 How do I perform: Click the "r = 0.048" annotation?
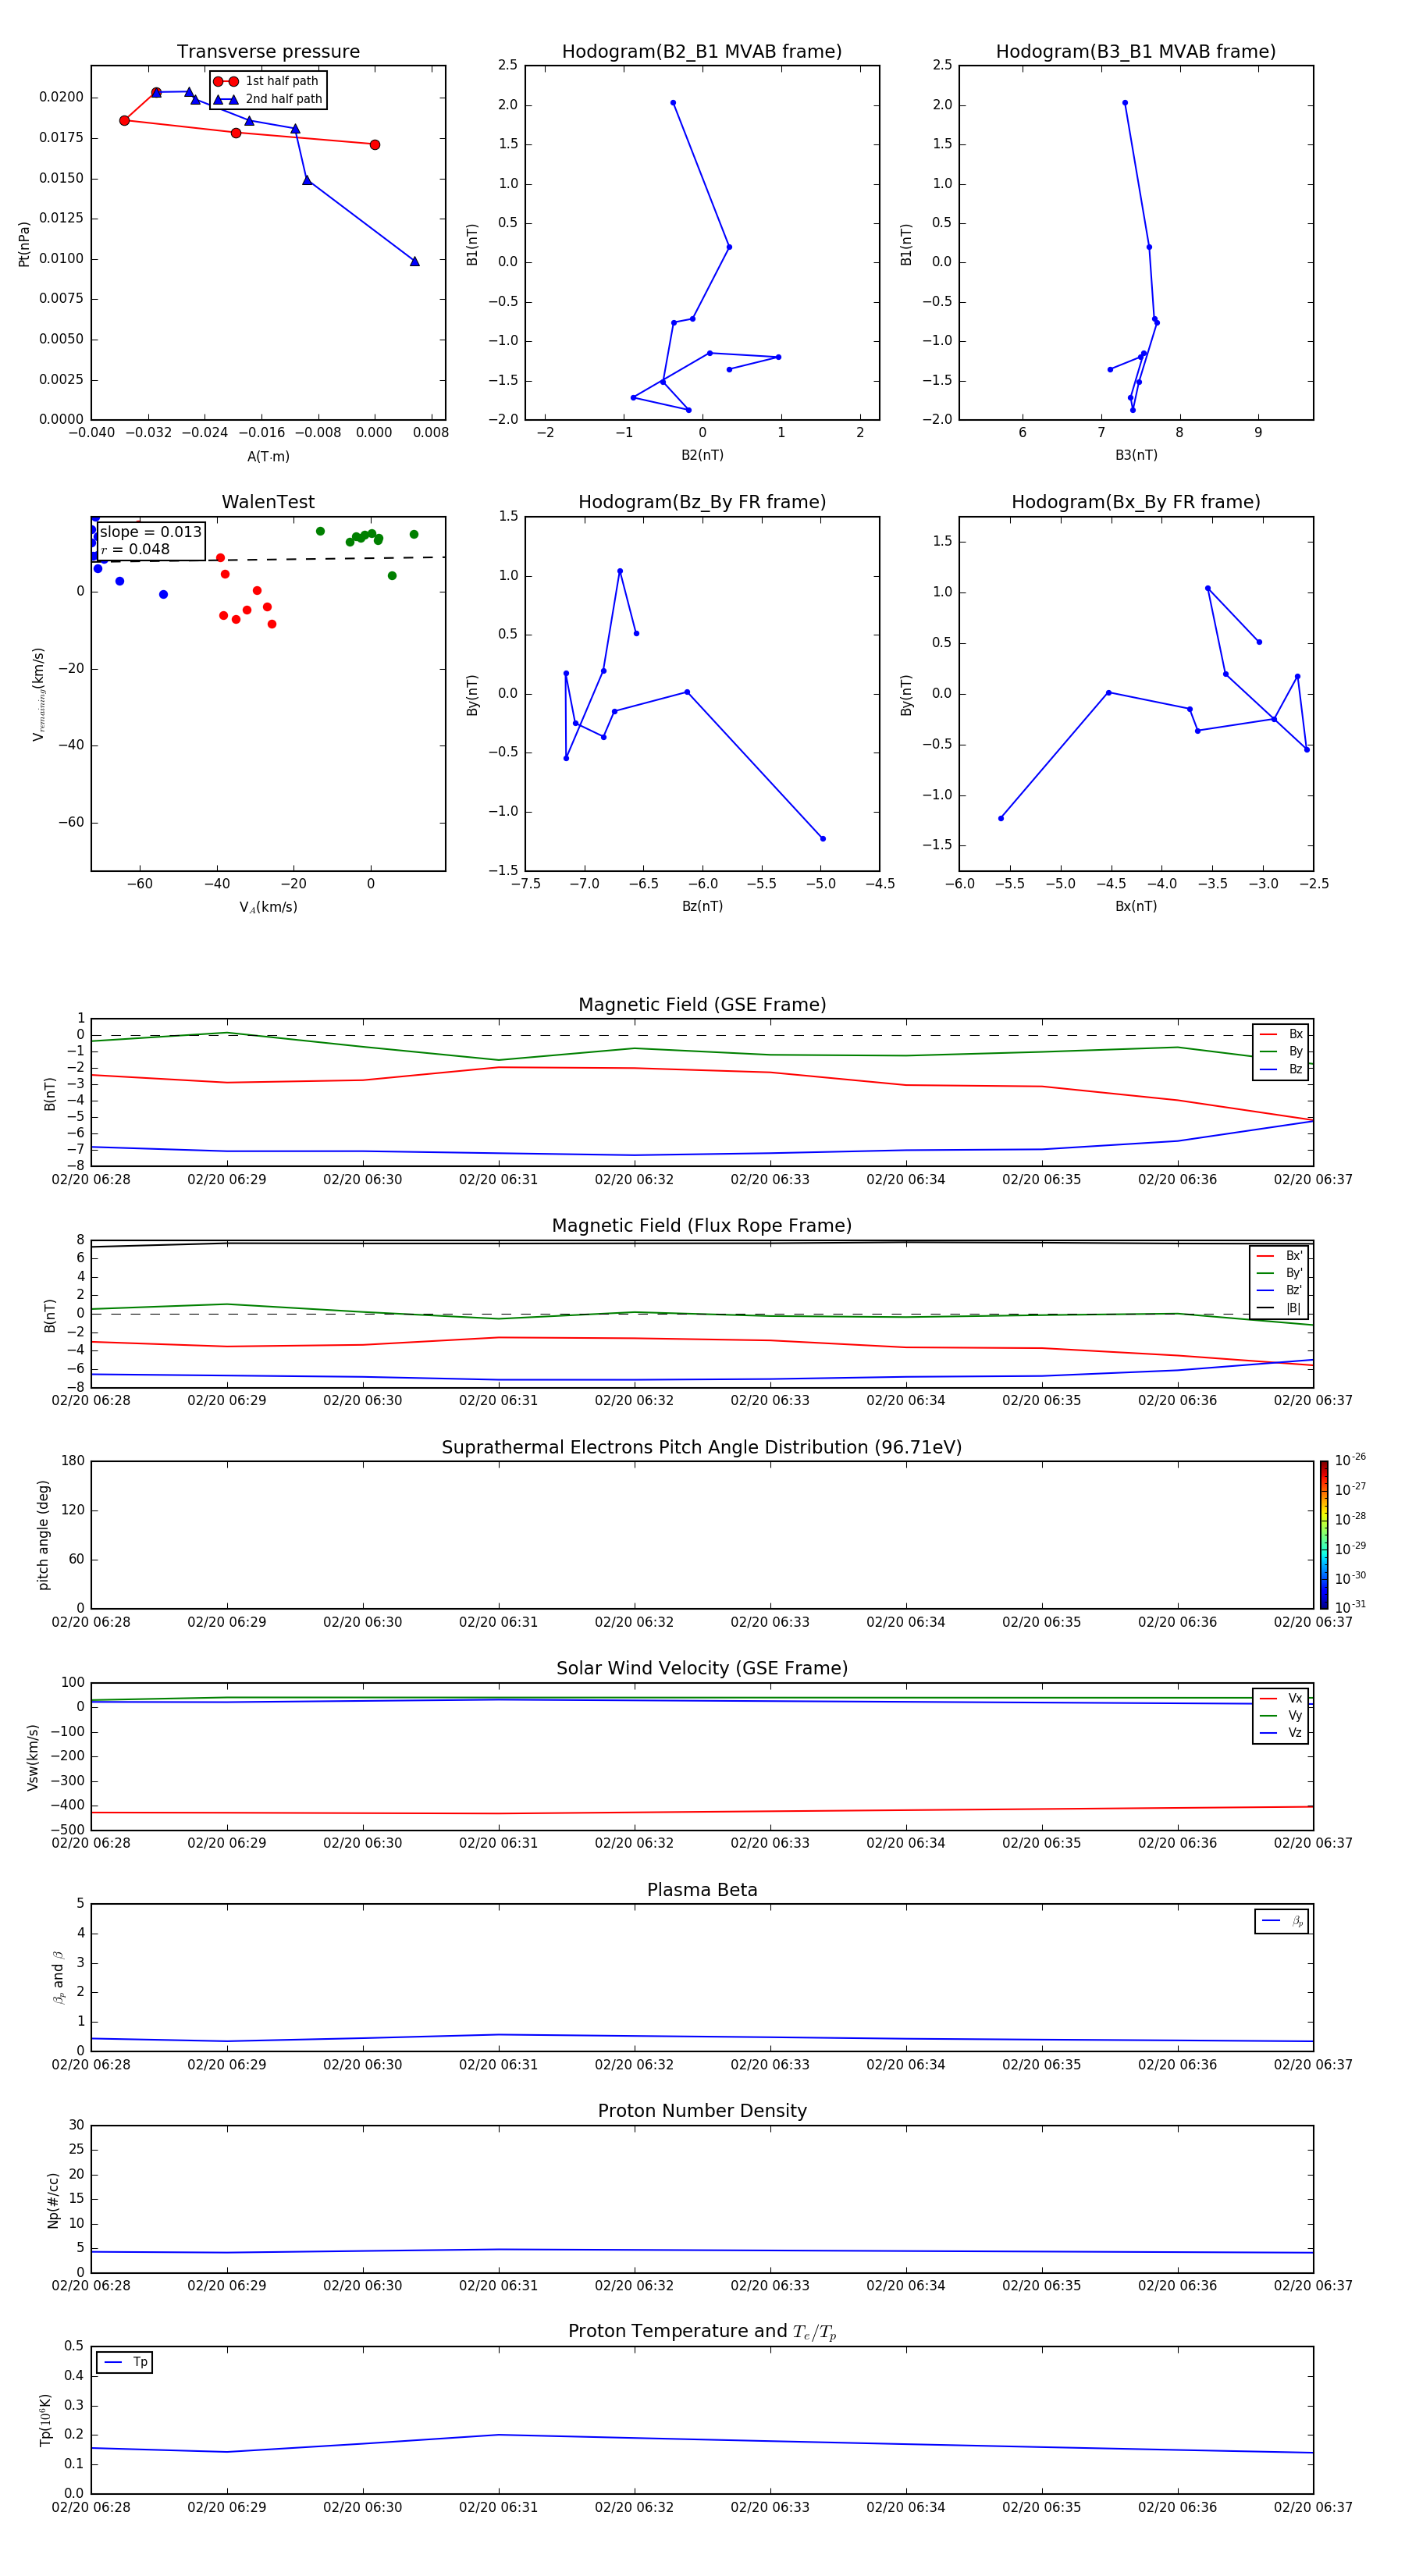[x=135, y=549]
